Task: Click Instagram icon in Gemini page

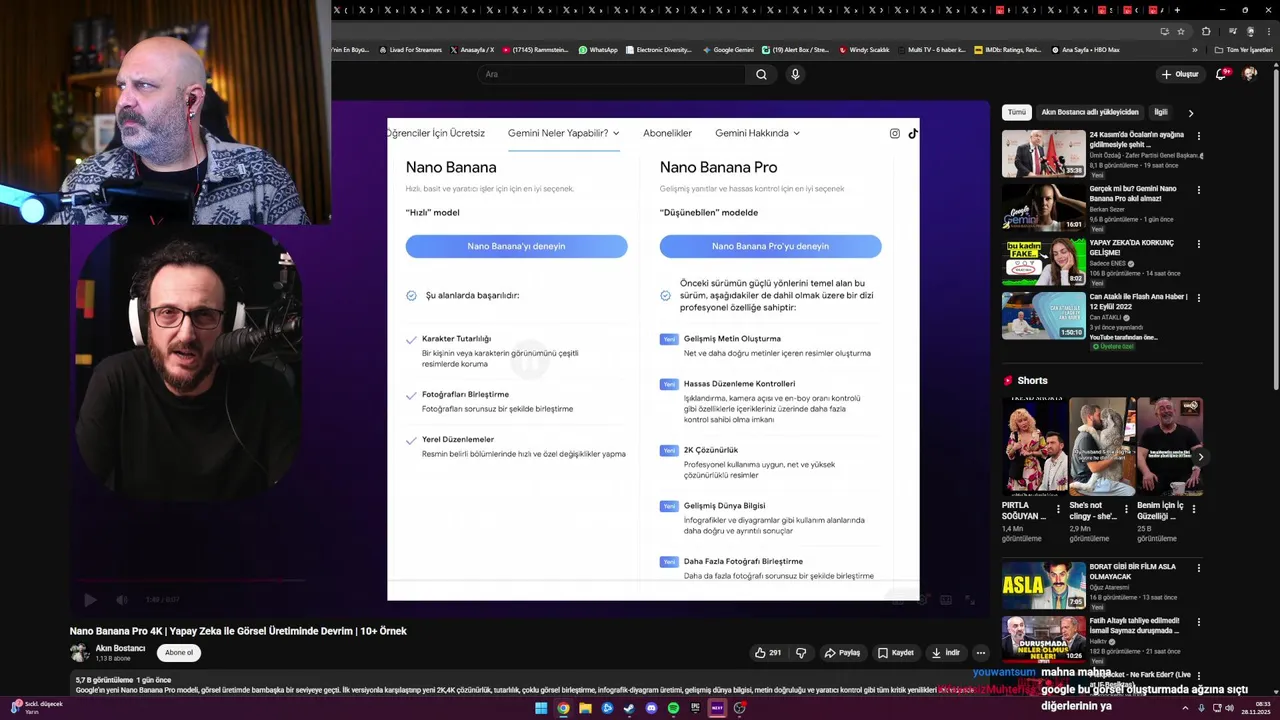Action: click(895, 133)
